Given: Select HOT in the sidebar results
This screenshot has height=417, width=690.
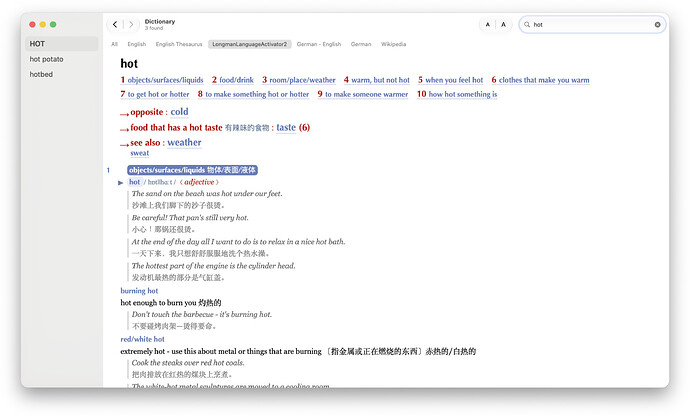Looking at the screenshot, I should [61, 44].
